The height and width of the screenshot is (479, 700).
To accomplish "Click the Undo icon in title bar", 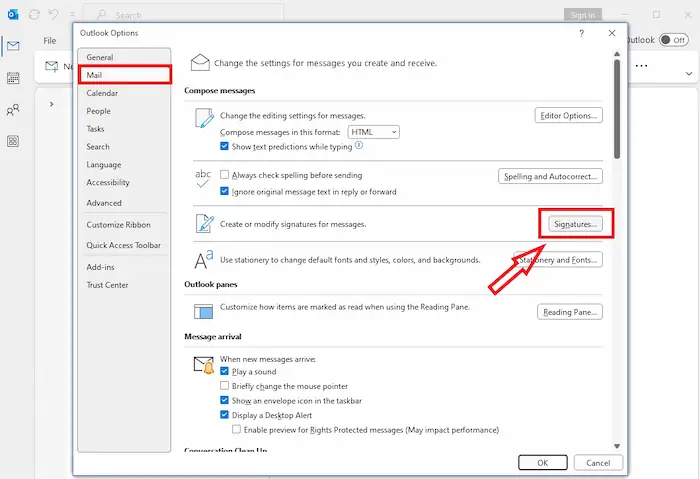I will pyautogui.click(x=54, y=14).
